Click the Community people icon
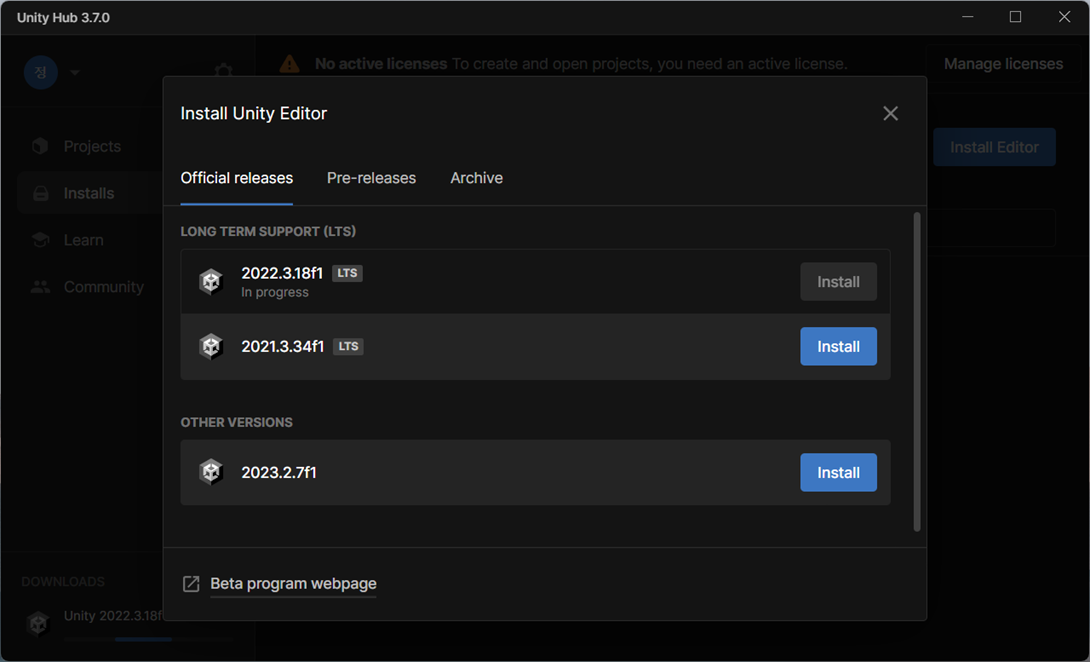The image size is (1090, 662). pos(40,286)
